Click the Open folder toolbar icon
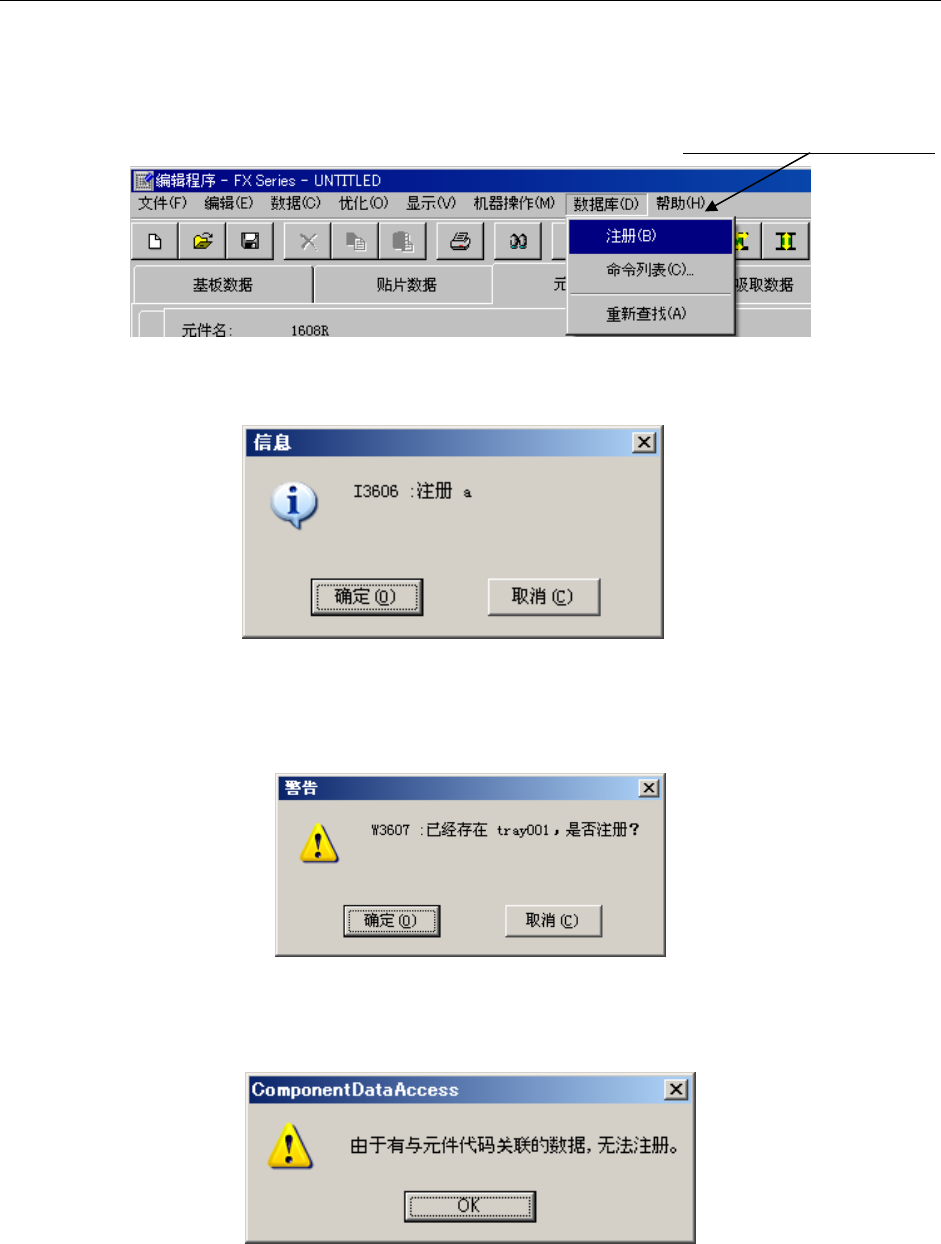The image size is (941, 1244). click(x=203, y=241)
